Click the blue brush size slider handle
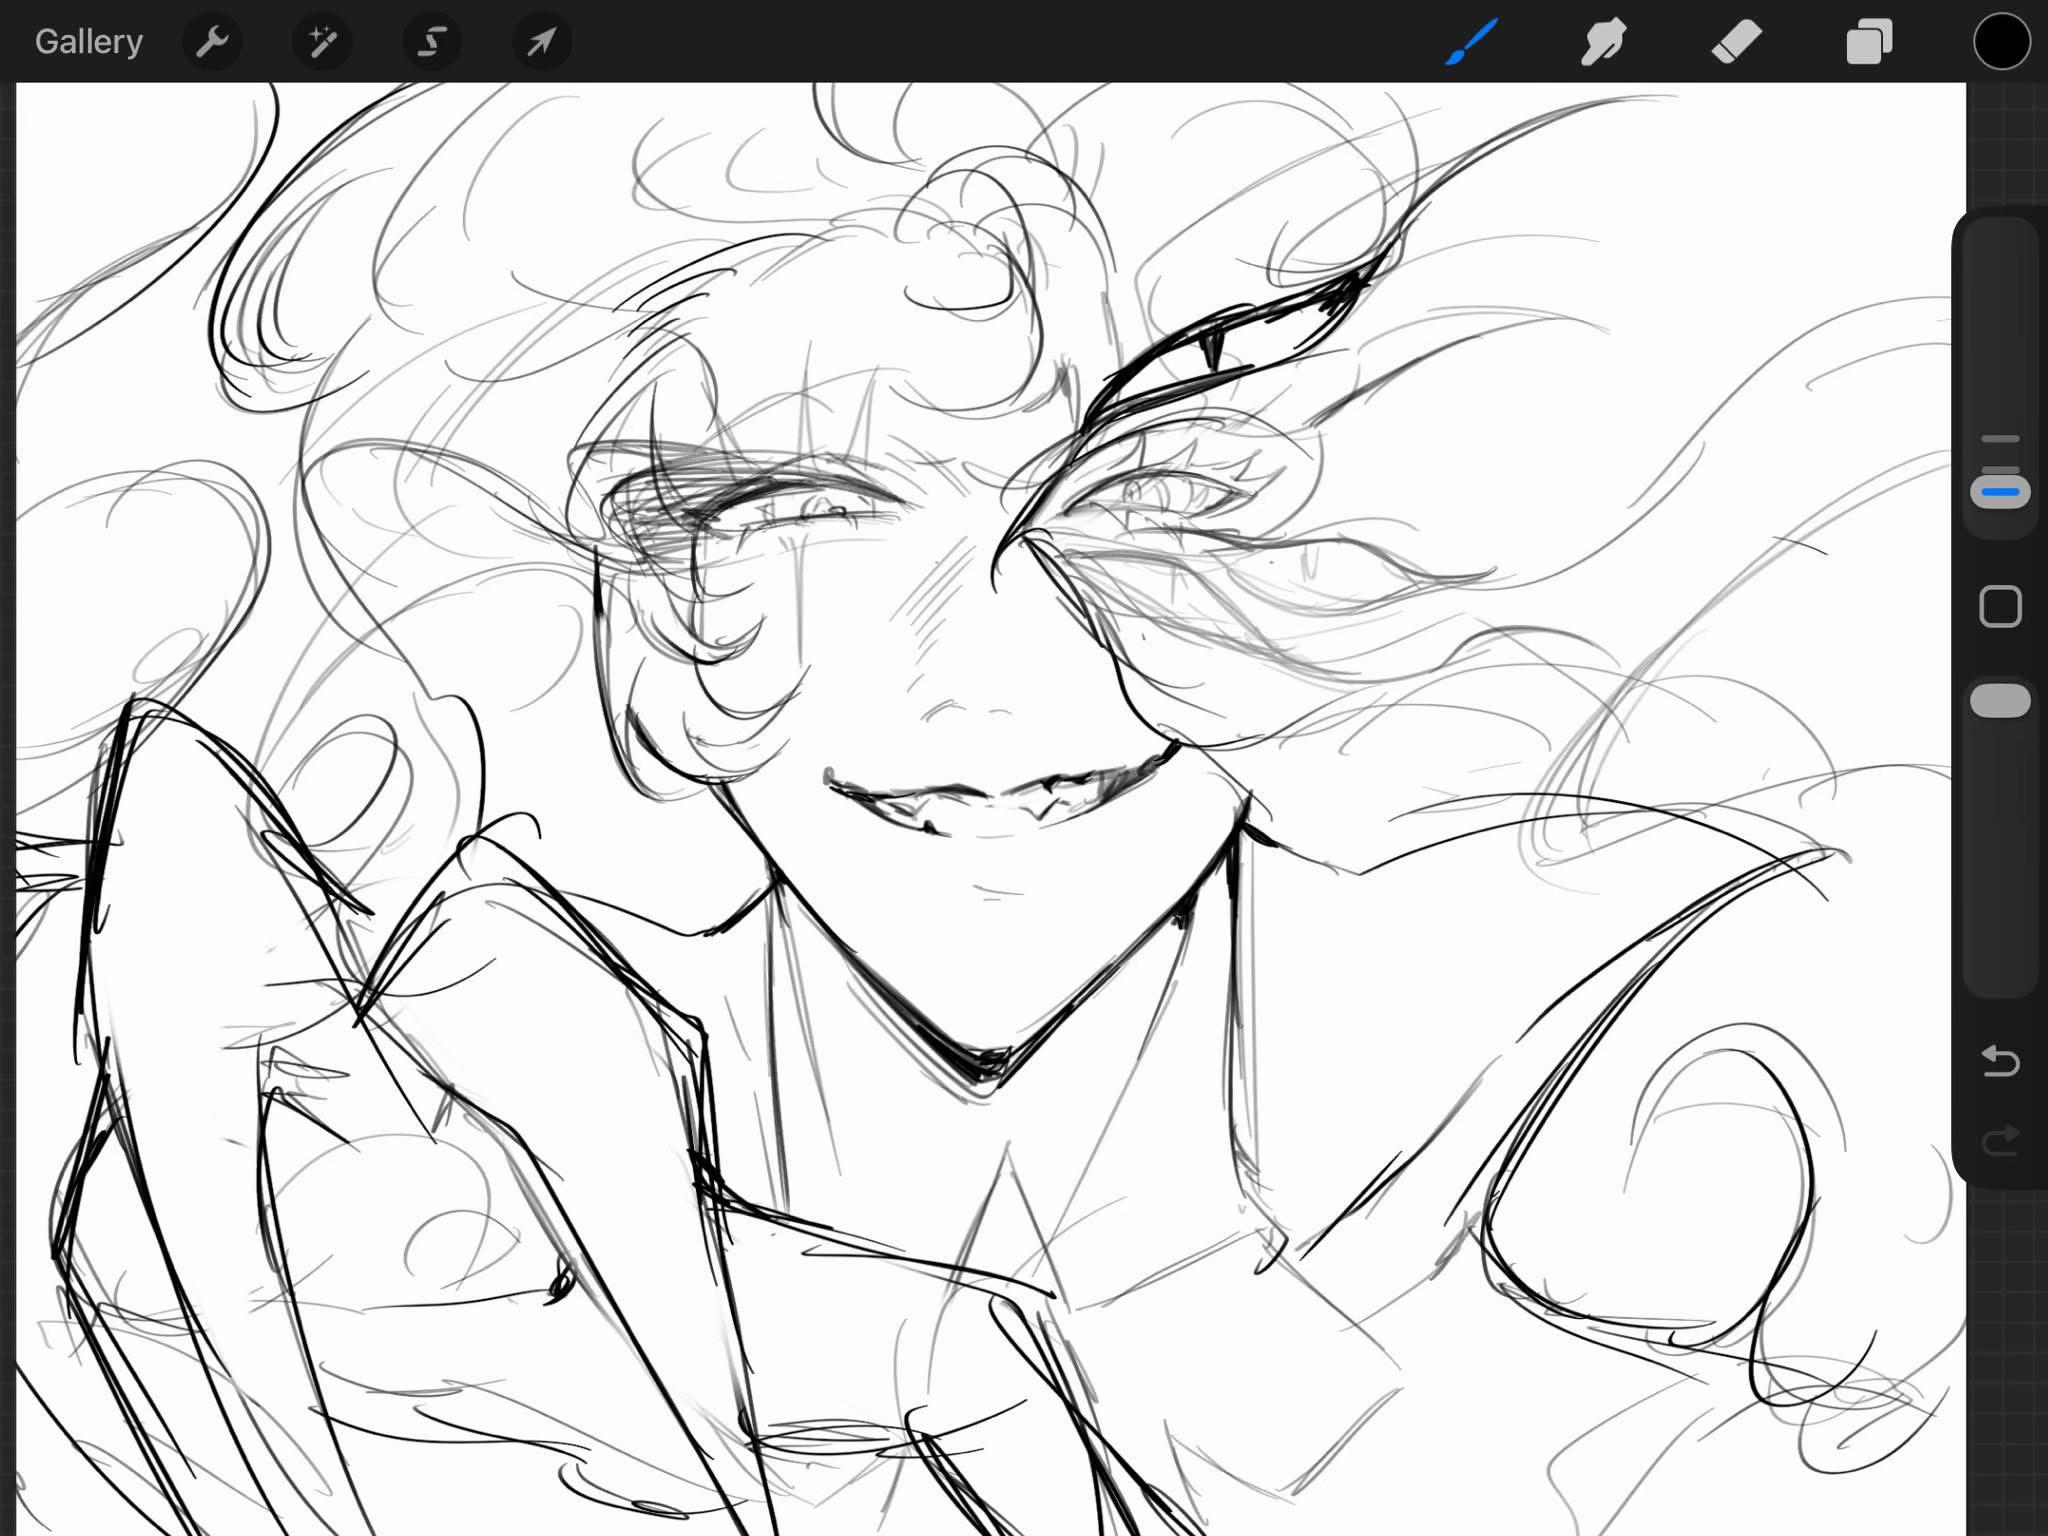Image resolution: width=2048 pixels, height=1536 pixels. pos(2000,492)
